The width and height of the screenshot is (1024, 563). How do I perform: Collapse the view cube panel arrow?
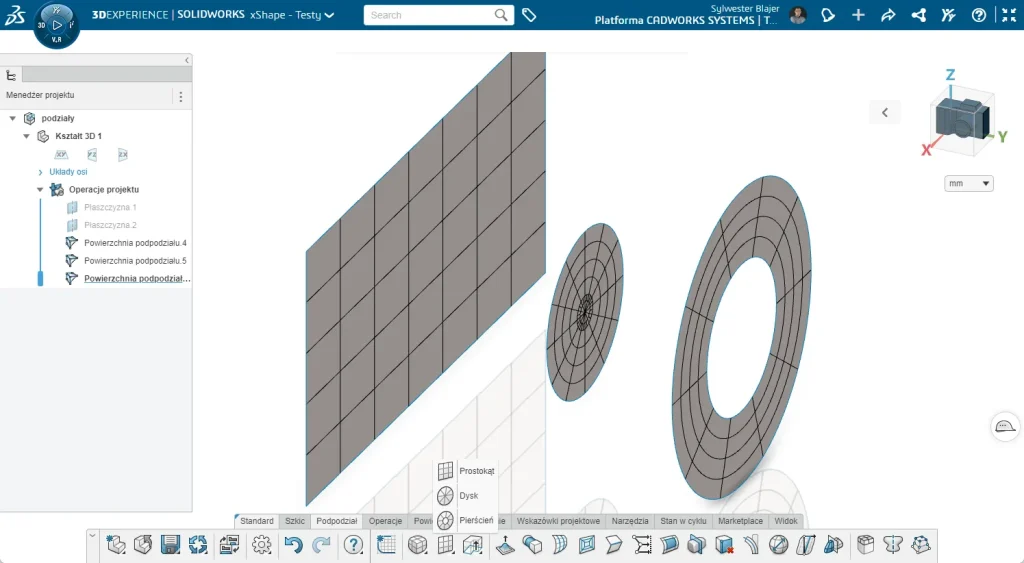(885, 112)
